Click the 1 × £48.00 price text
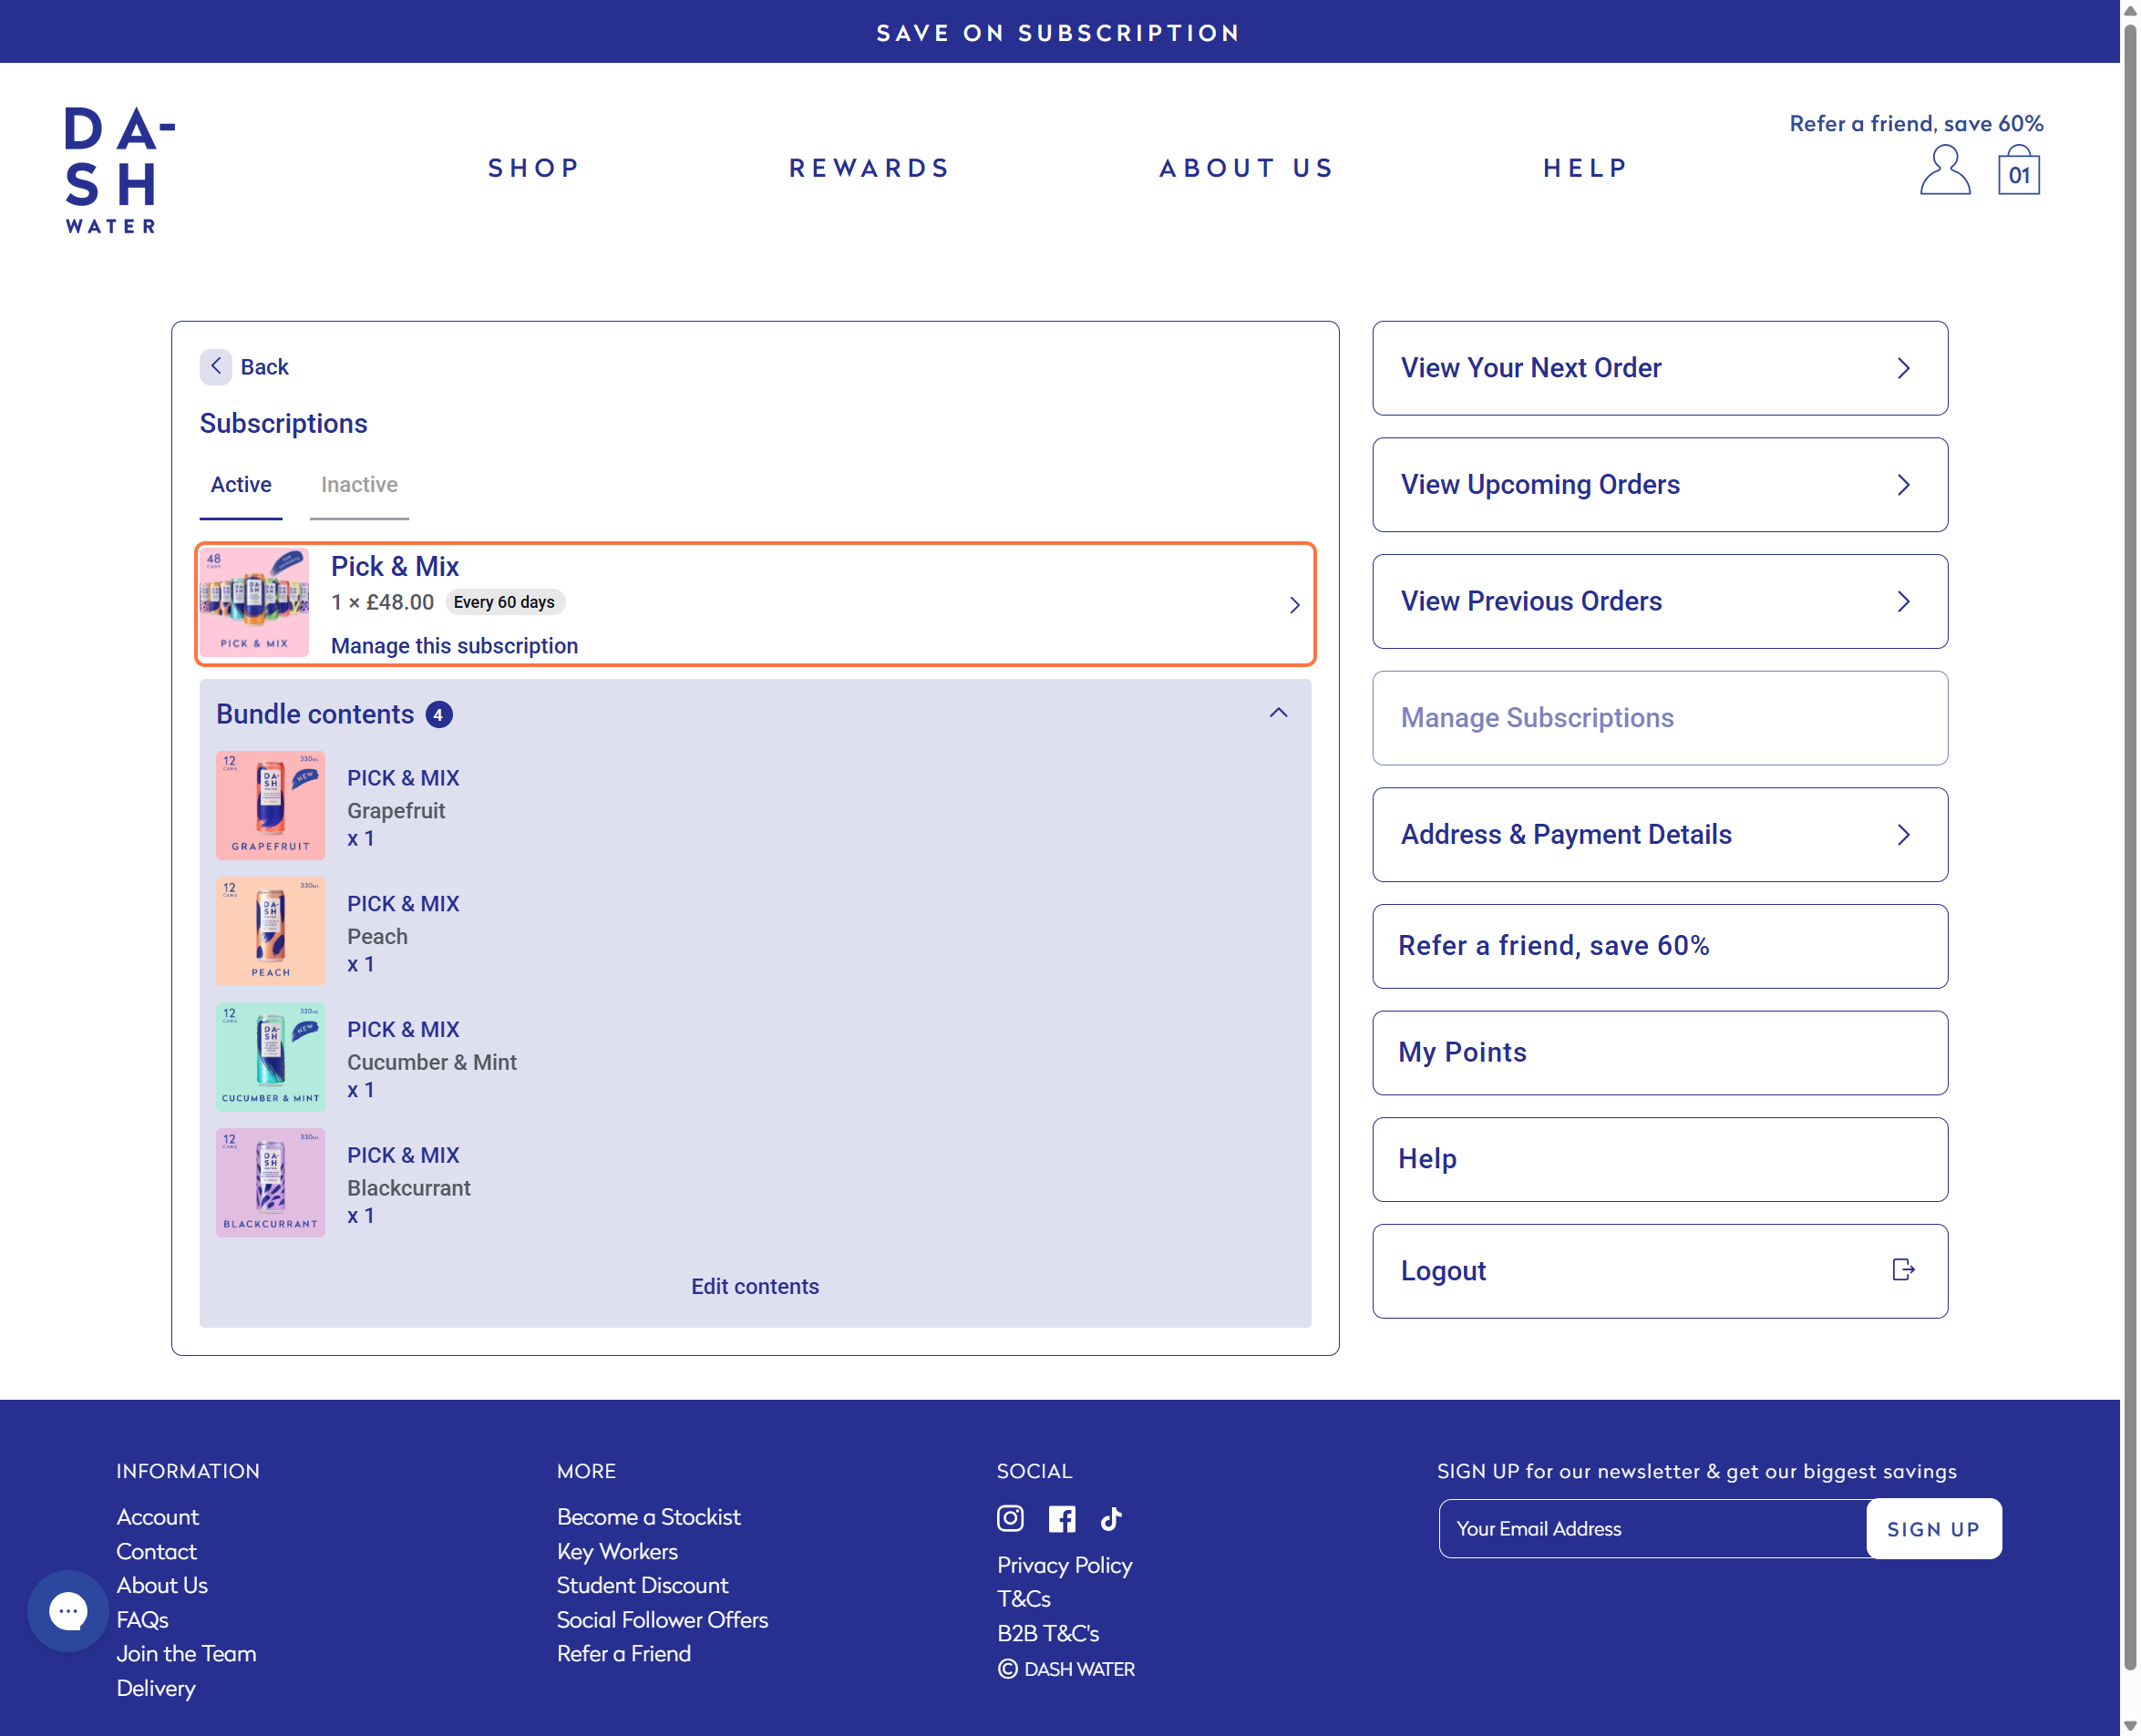Image resolution: width=2141 pixels, height=1736 pixels. tap(382, 602)
